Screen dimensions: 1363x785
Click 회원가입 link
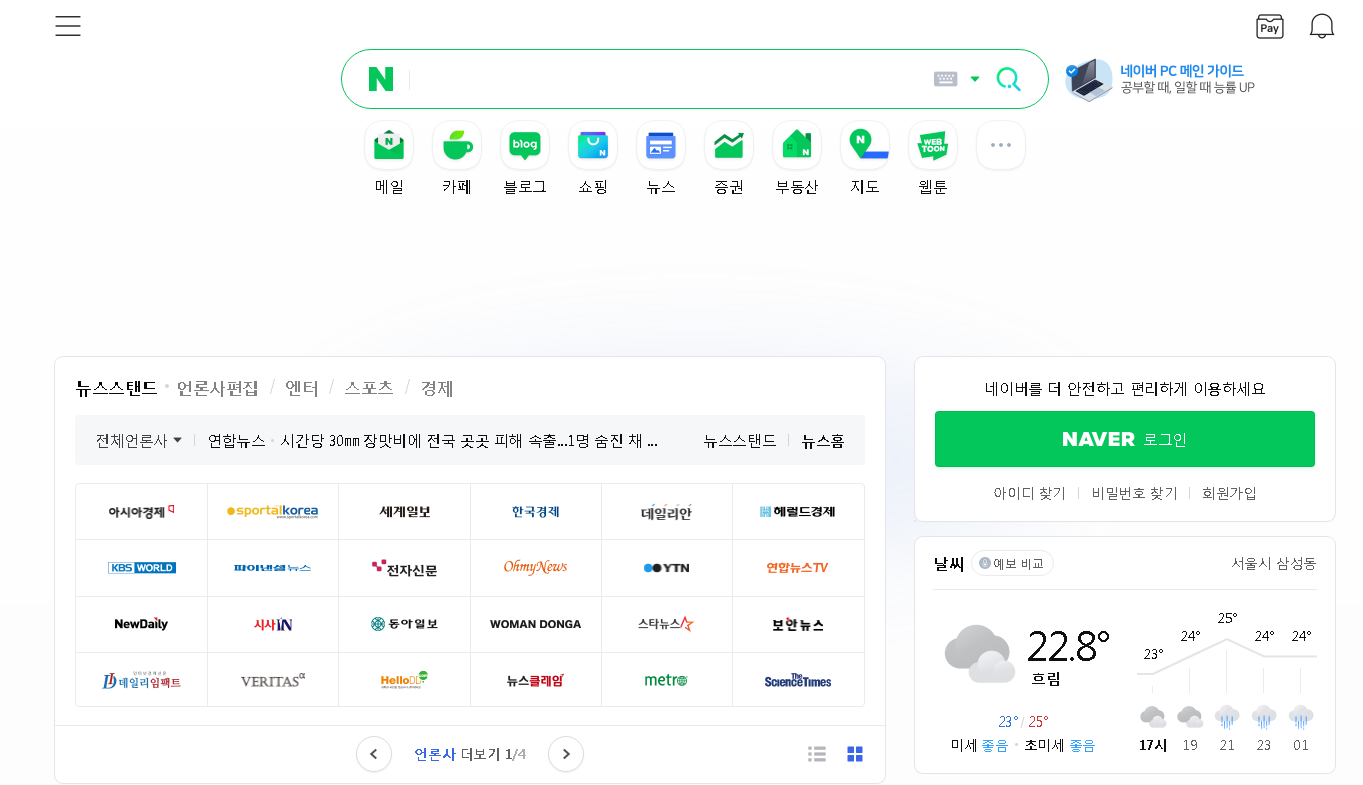(x=1229, y=493)
